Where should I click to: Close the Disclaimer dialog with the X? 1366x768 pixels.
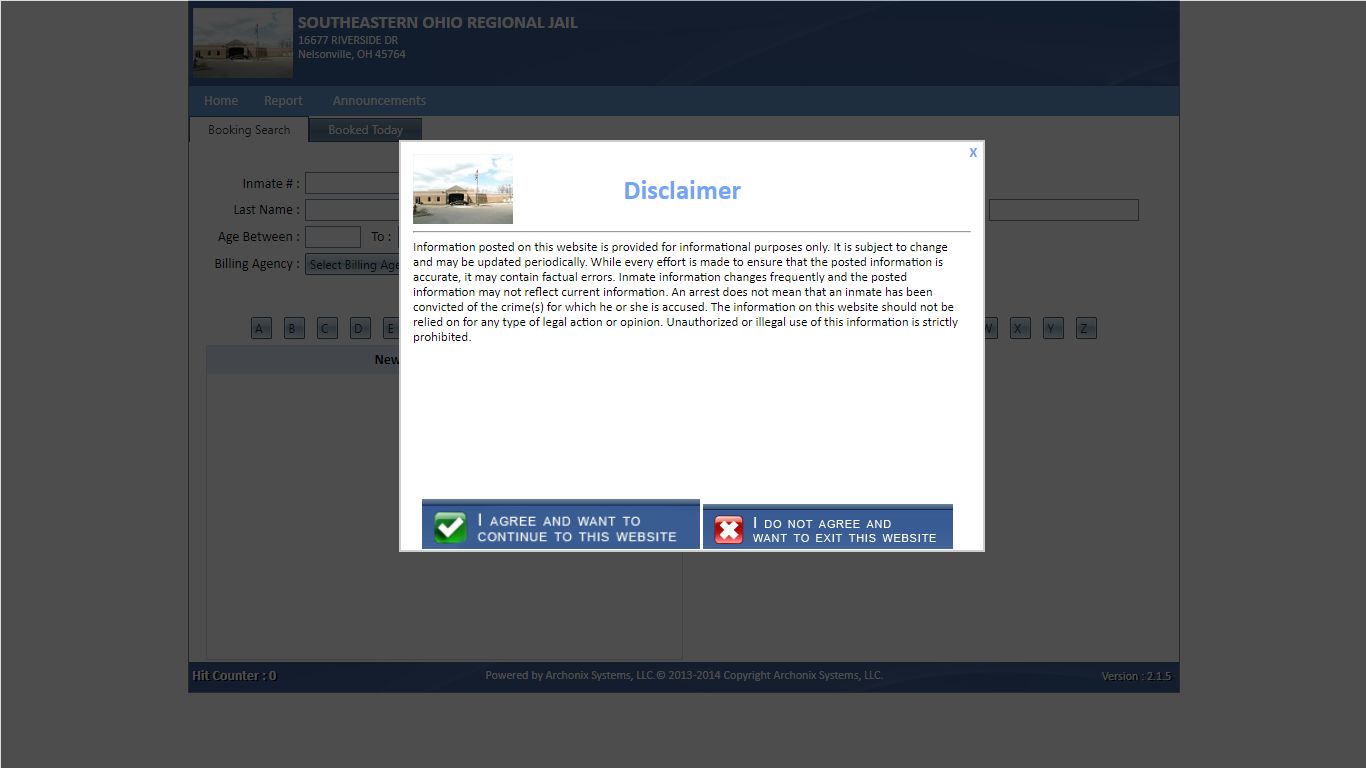click(x=973, y=153)
